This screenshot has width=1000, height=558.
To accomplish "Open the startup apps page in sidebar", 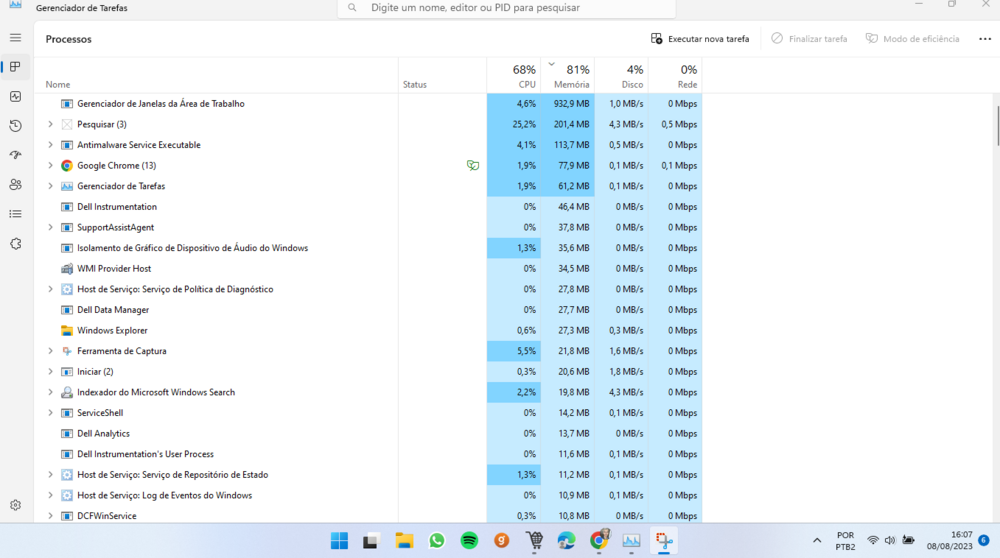I will click(x=15, y=155).
